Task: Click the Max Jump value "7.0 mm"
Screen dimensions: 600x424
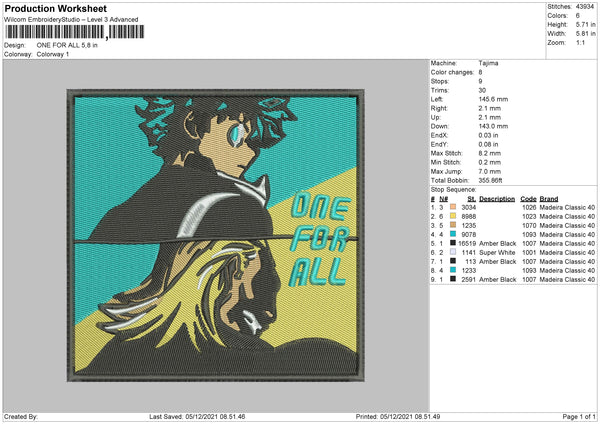Action: [x=489, y=171]
